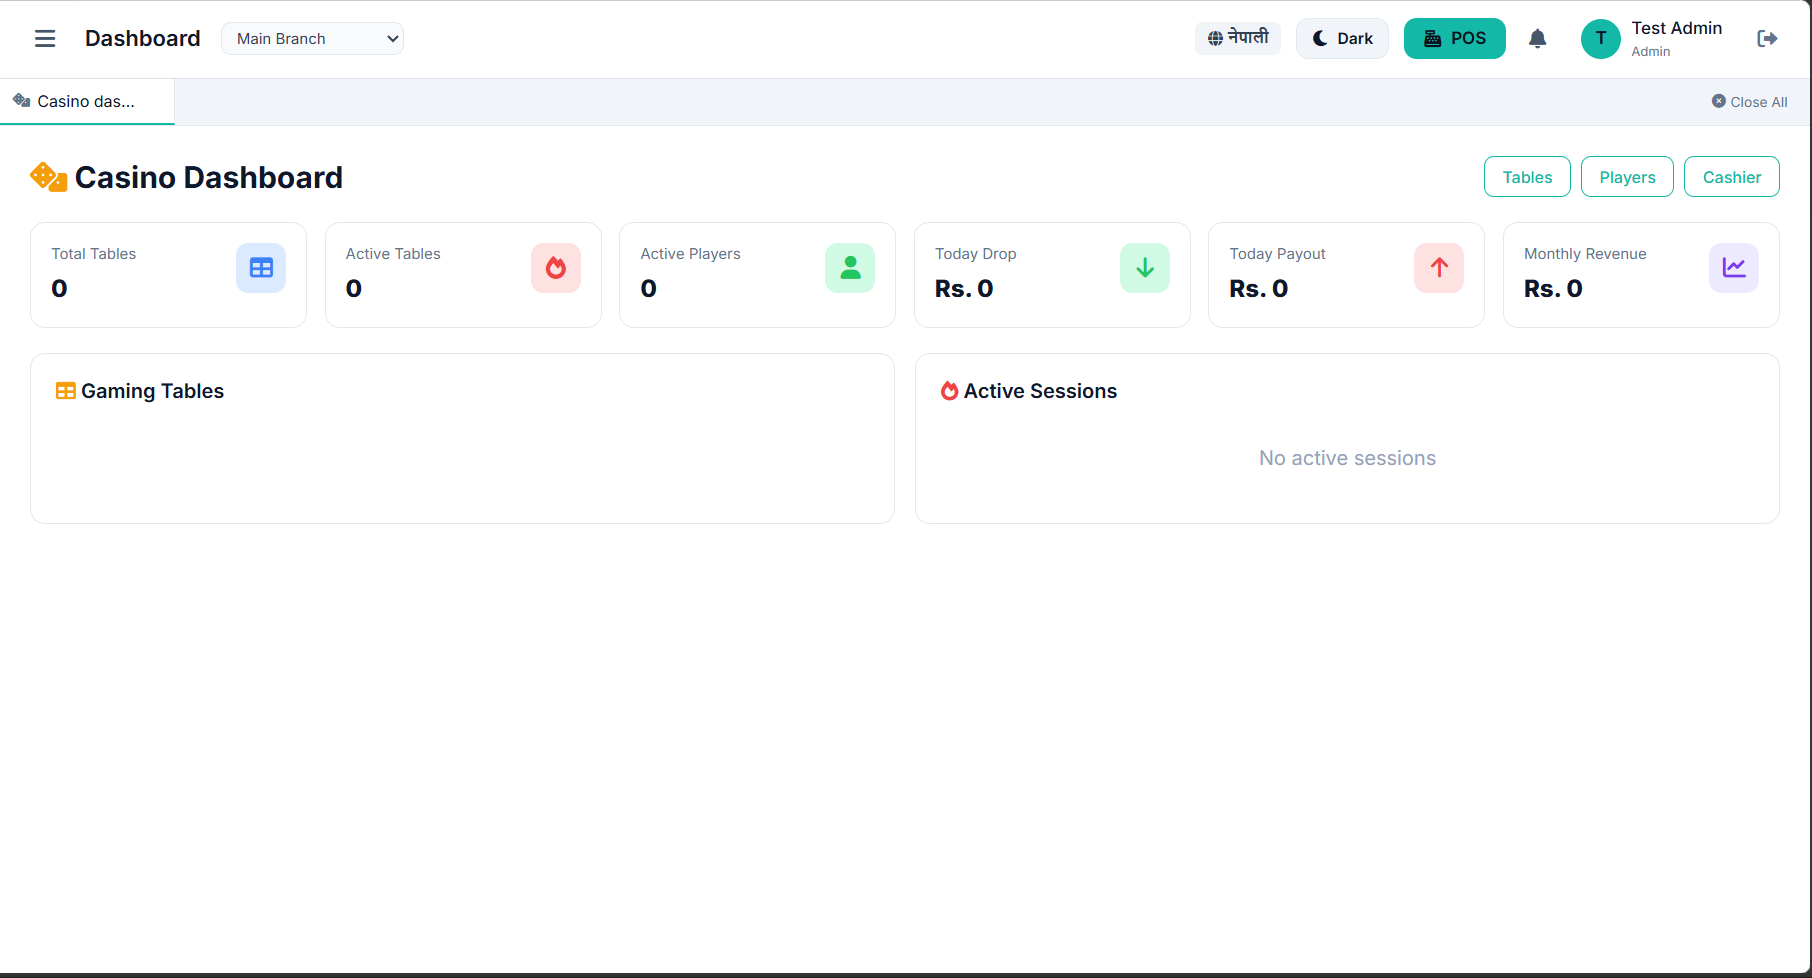Click the Today Drop down-arrow icon

click(x=1145, y=268)
